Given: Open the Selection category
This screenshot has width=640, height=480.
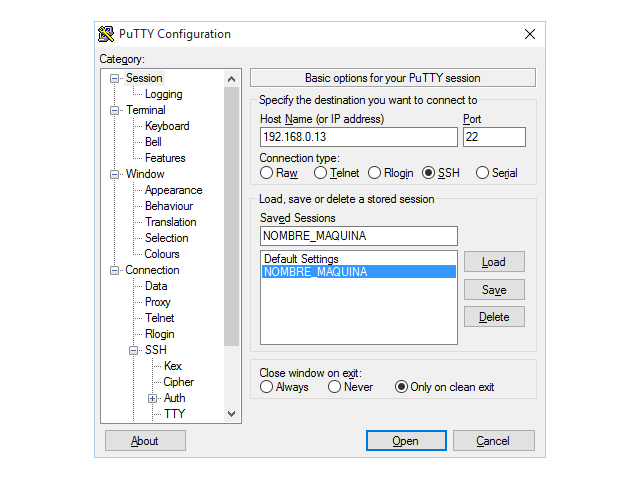Looking at the screenshot, I should [167, 238].
